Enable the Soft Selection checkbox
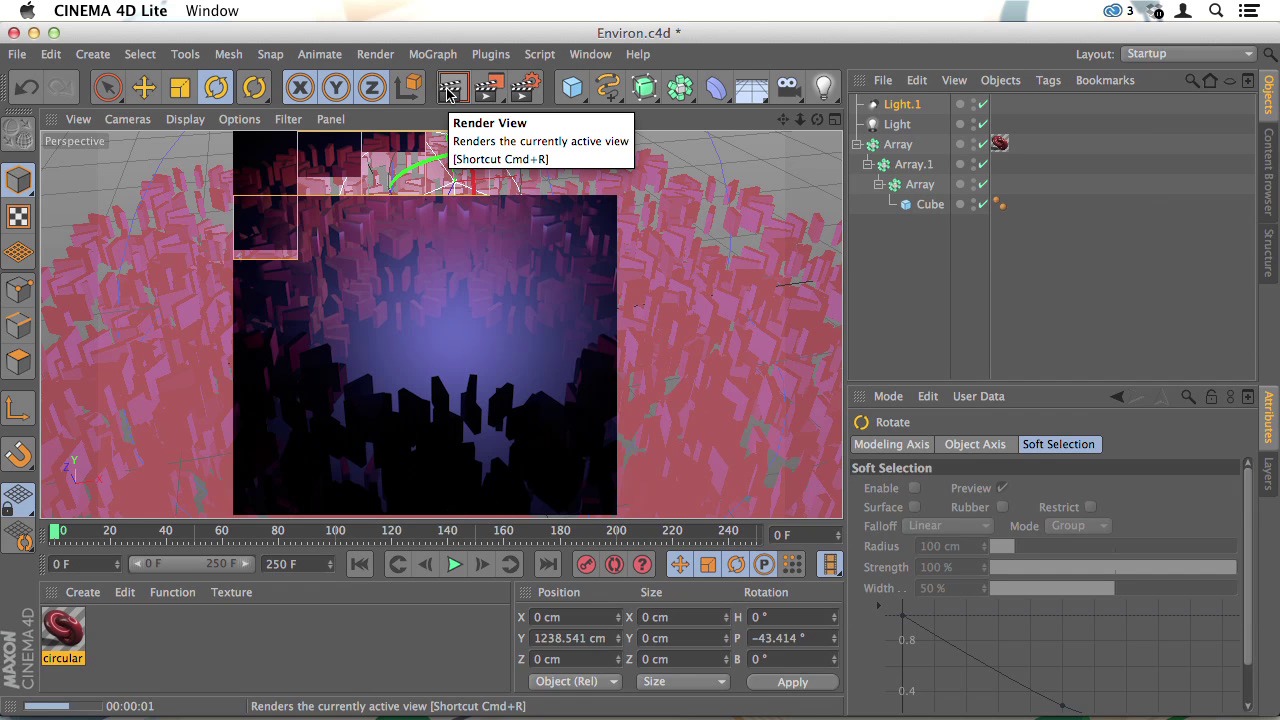The height and width of the screenshot is (720, 1280). coord(914,488)
